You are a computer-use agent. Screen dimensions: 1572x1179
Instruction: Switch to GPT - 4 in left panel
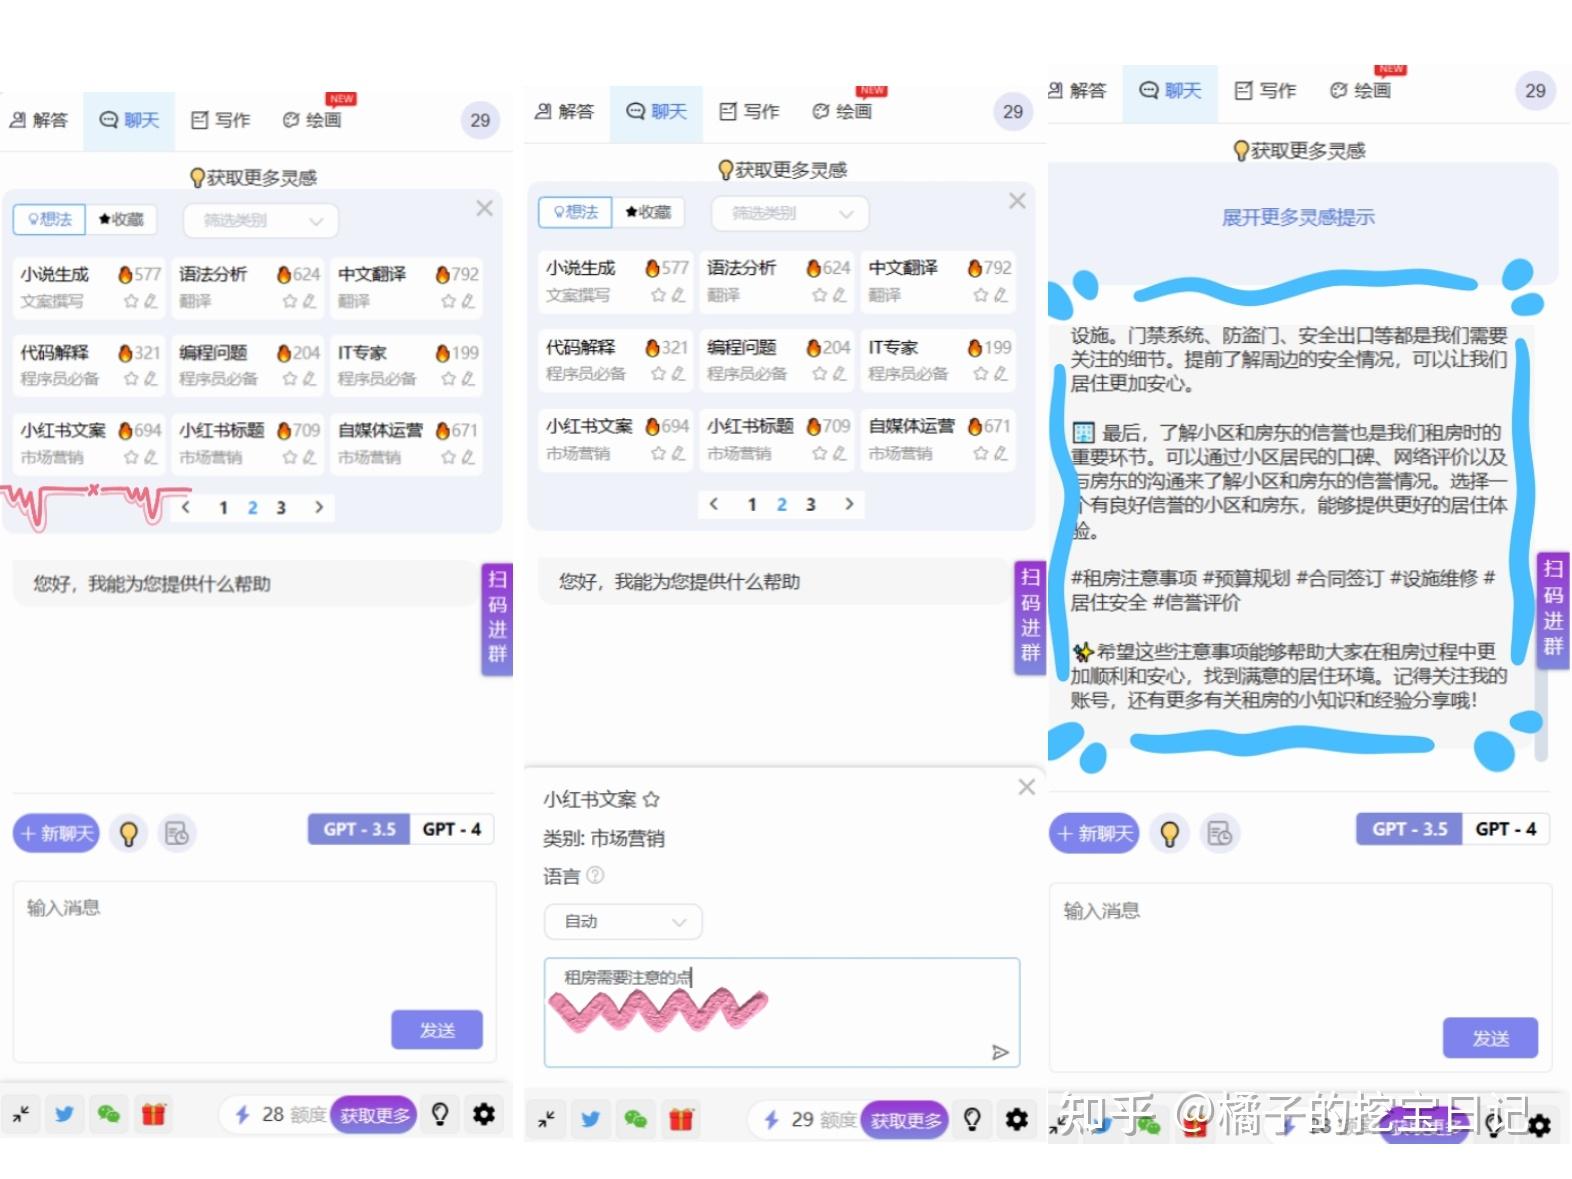(451, 829)
